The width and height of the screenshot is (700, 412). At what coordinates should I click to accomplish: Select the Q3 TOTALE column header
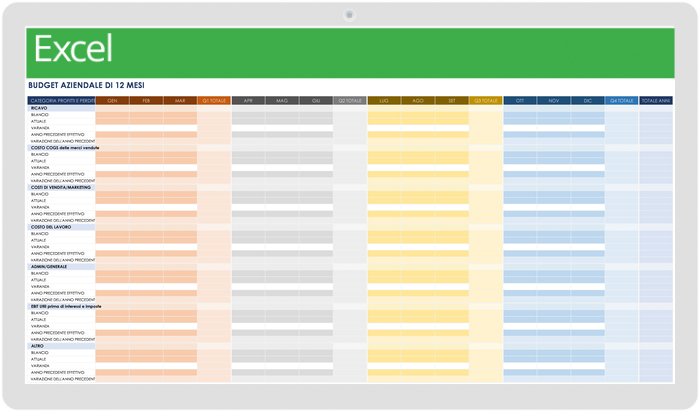(486, 101)
